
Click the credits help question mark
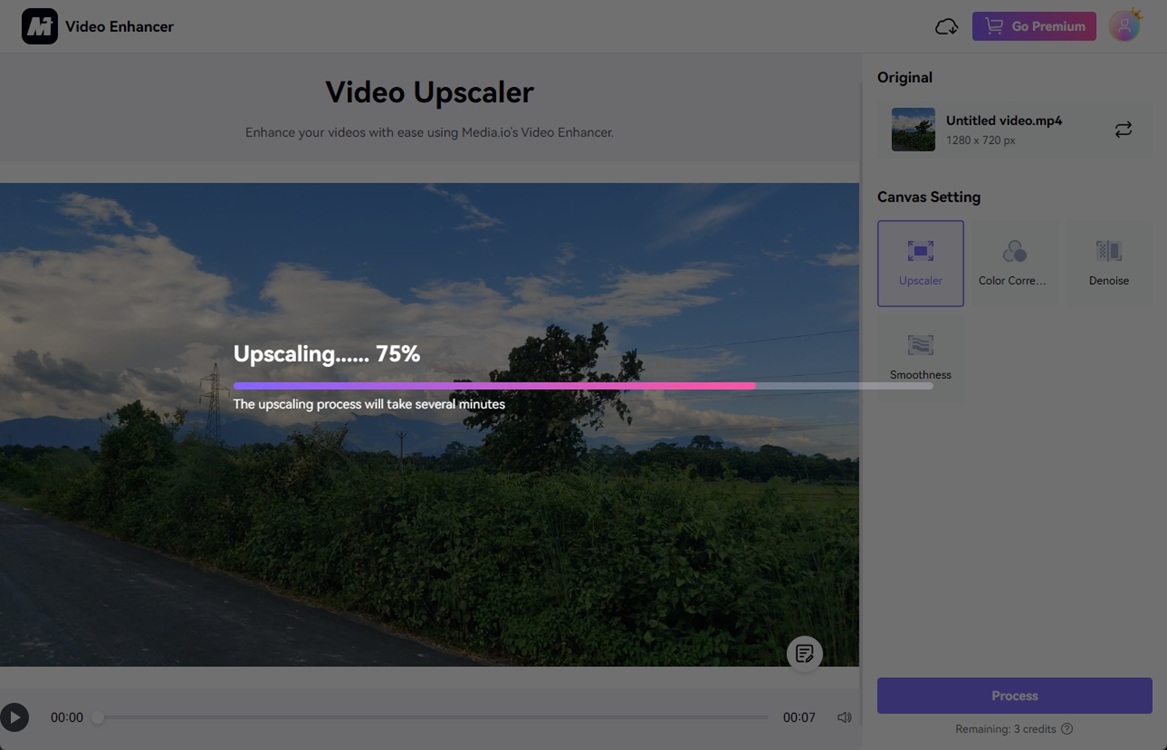(x=1066, y=728)
